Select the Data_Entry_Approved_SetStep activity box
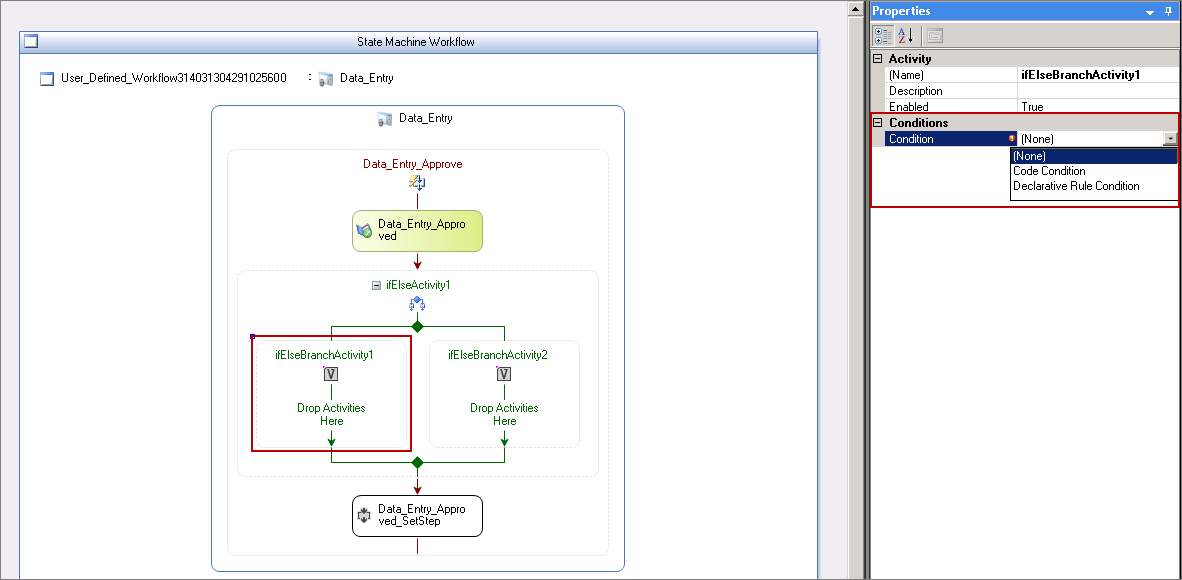This screenshot has height=580, width=1182. click(418, 516)
